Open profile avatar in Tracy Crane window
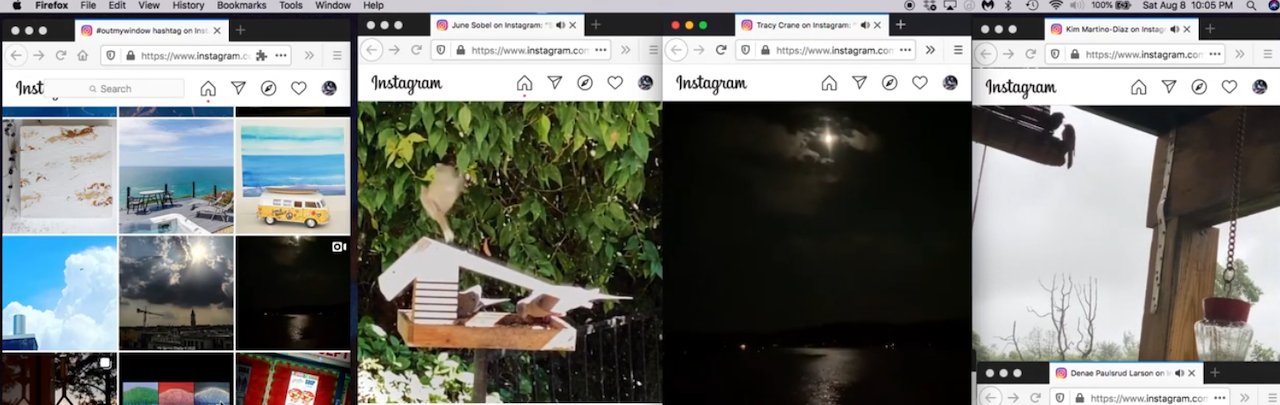1280x405 pixels. 950,83
